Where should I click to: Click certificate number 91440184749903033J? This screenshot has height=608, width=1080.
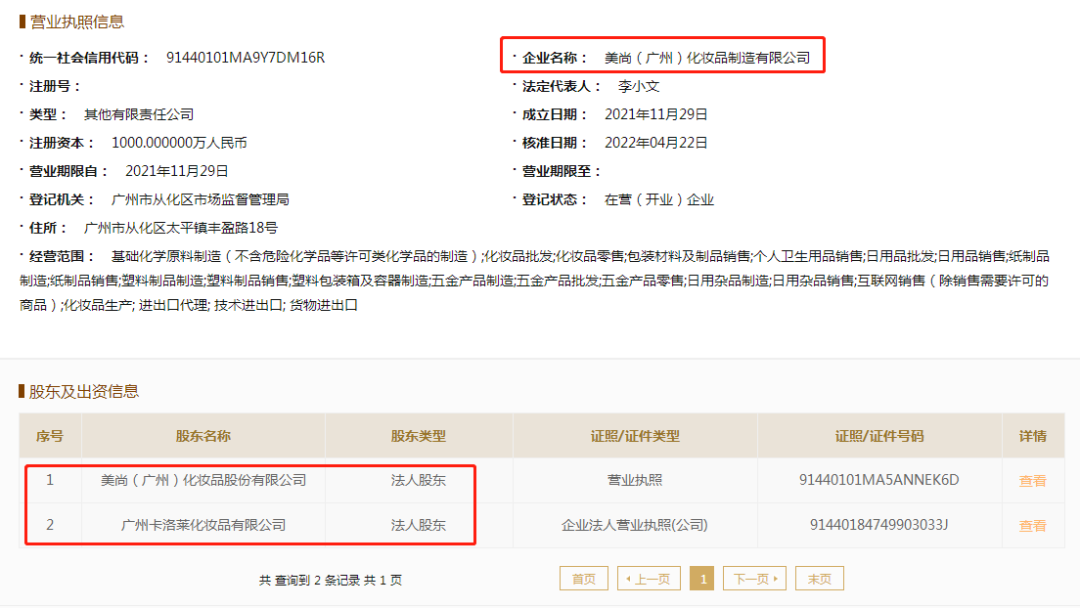(x=879, y=525)
